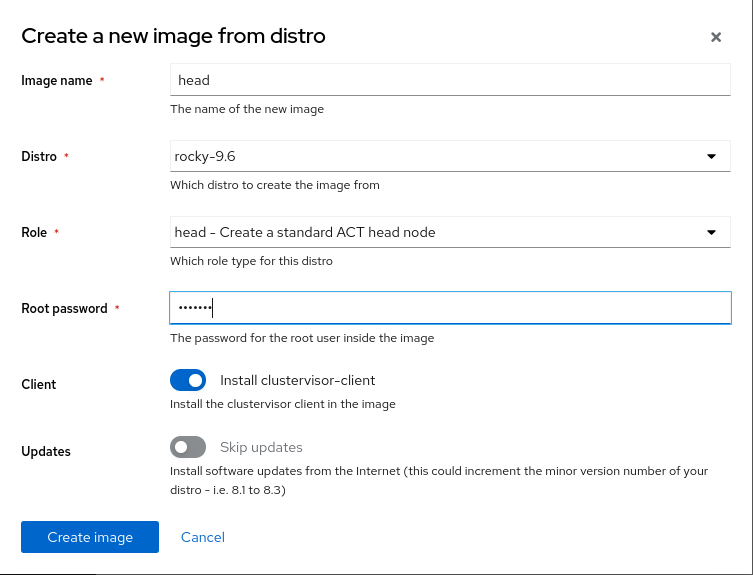Click the 'Root password' field label
Screen dimensions: 753x575
pyautogui.click(x=64, y=309)
